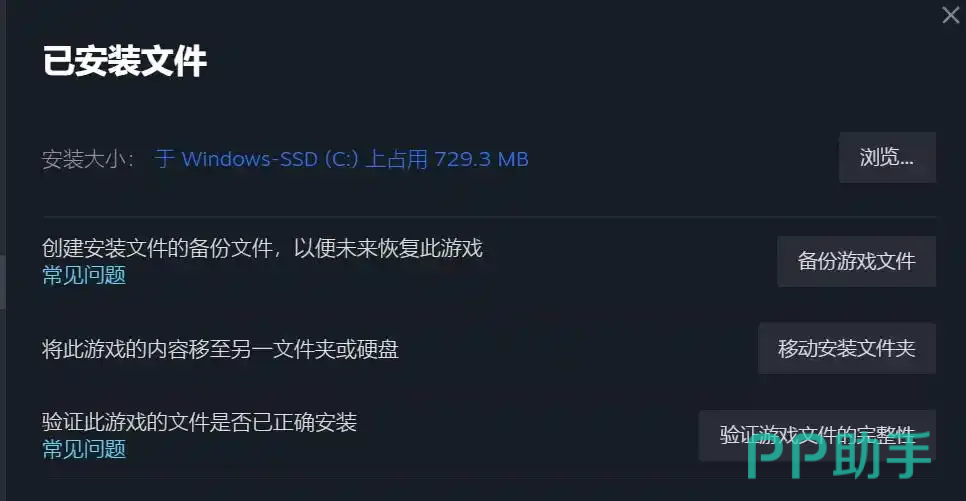Click the 助手 watermark characters
Image resolution: width=966 pixels, height=501 pixels.
coord(882,455)
